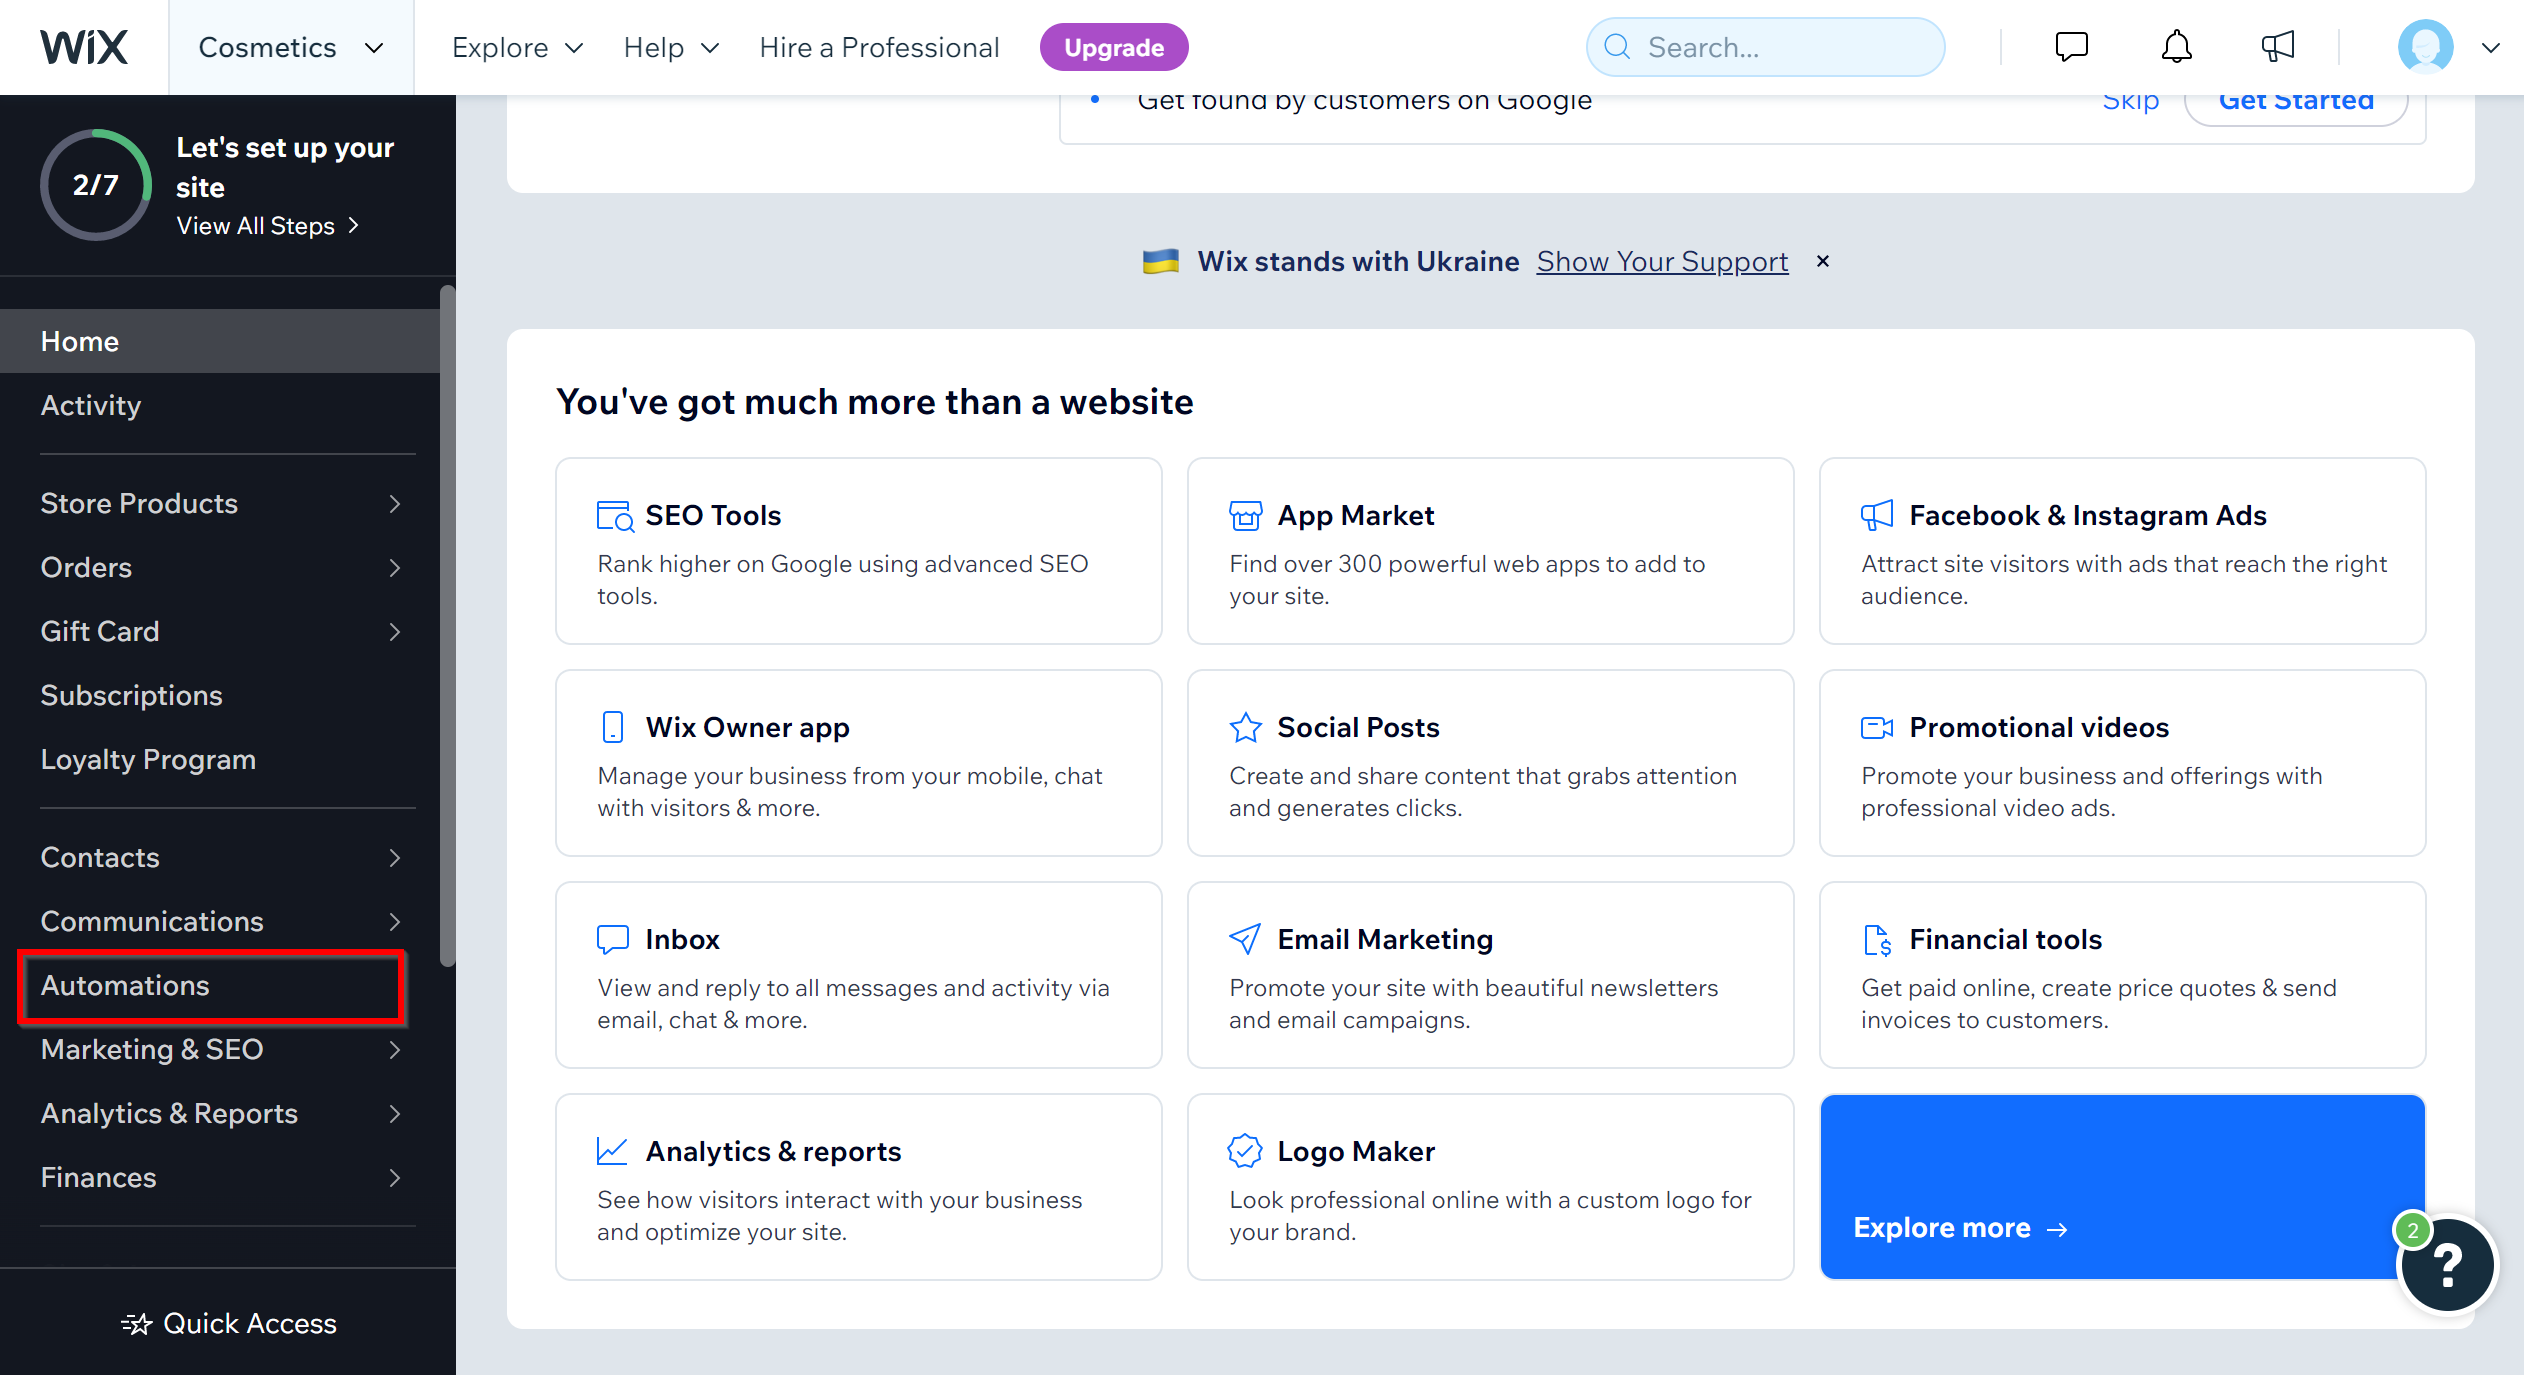Open the SEO Tools card description
2524x1375 pixels.
click(x=843, y=580)
